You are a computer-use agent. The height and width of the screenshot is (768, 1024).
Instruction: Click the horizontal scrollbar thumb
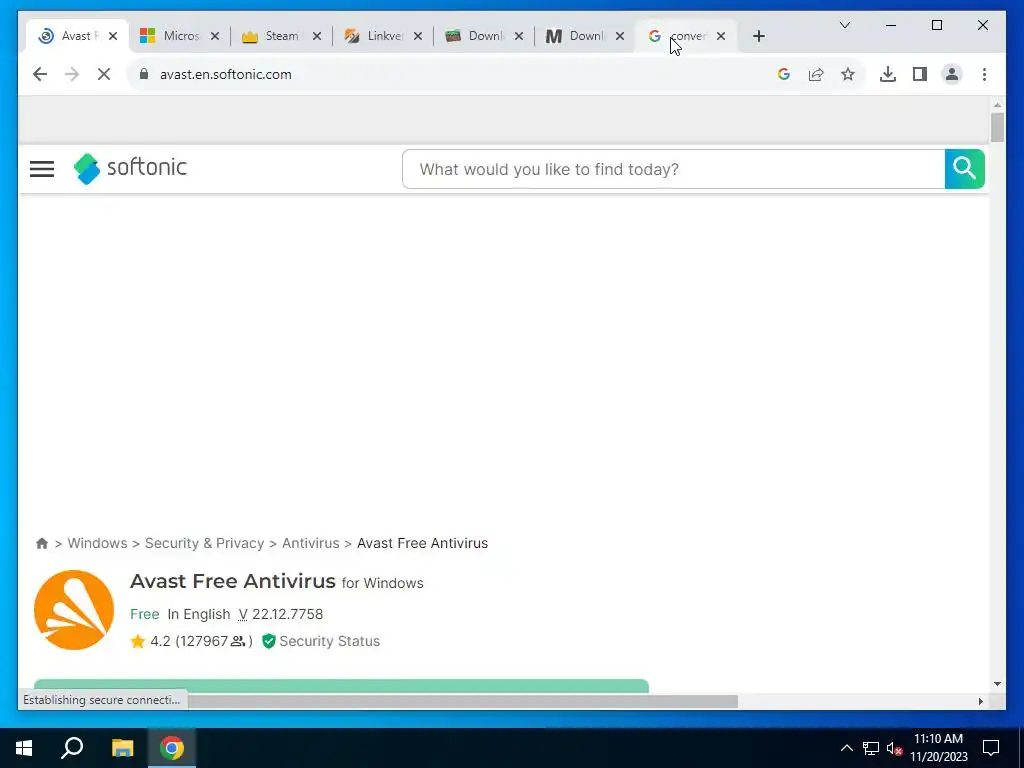point(462,701)
